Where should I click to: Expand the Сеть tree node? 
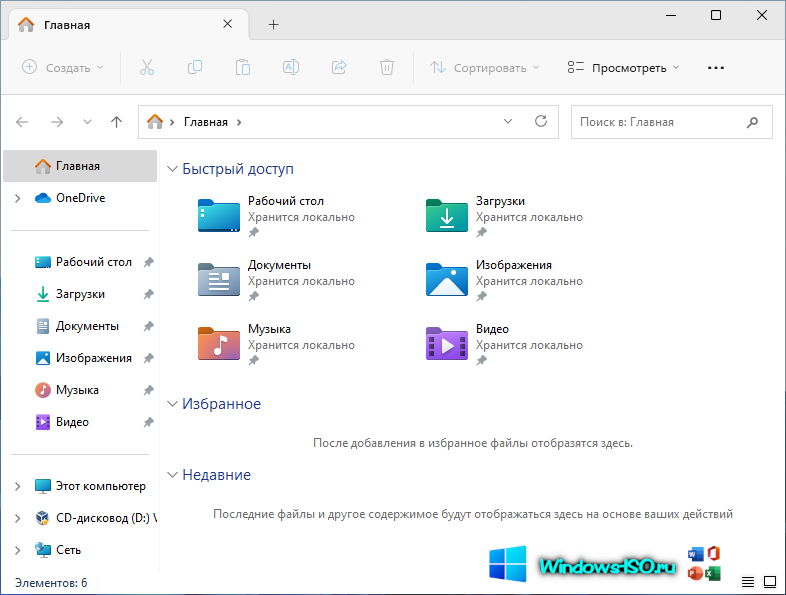(18, 550)
